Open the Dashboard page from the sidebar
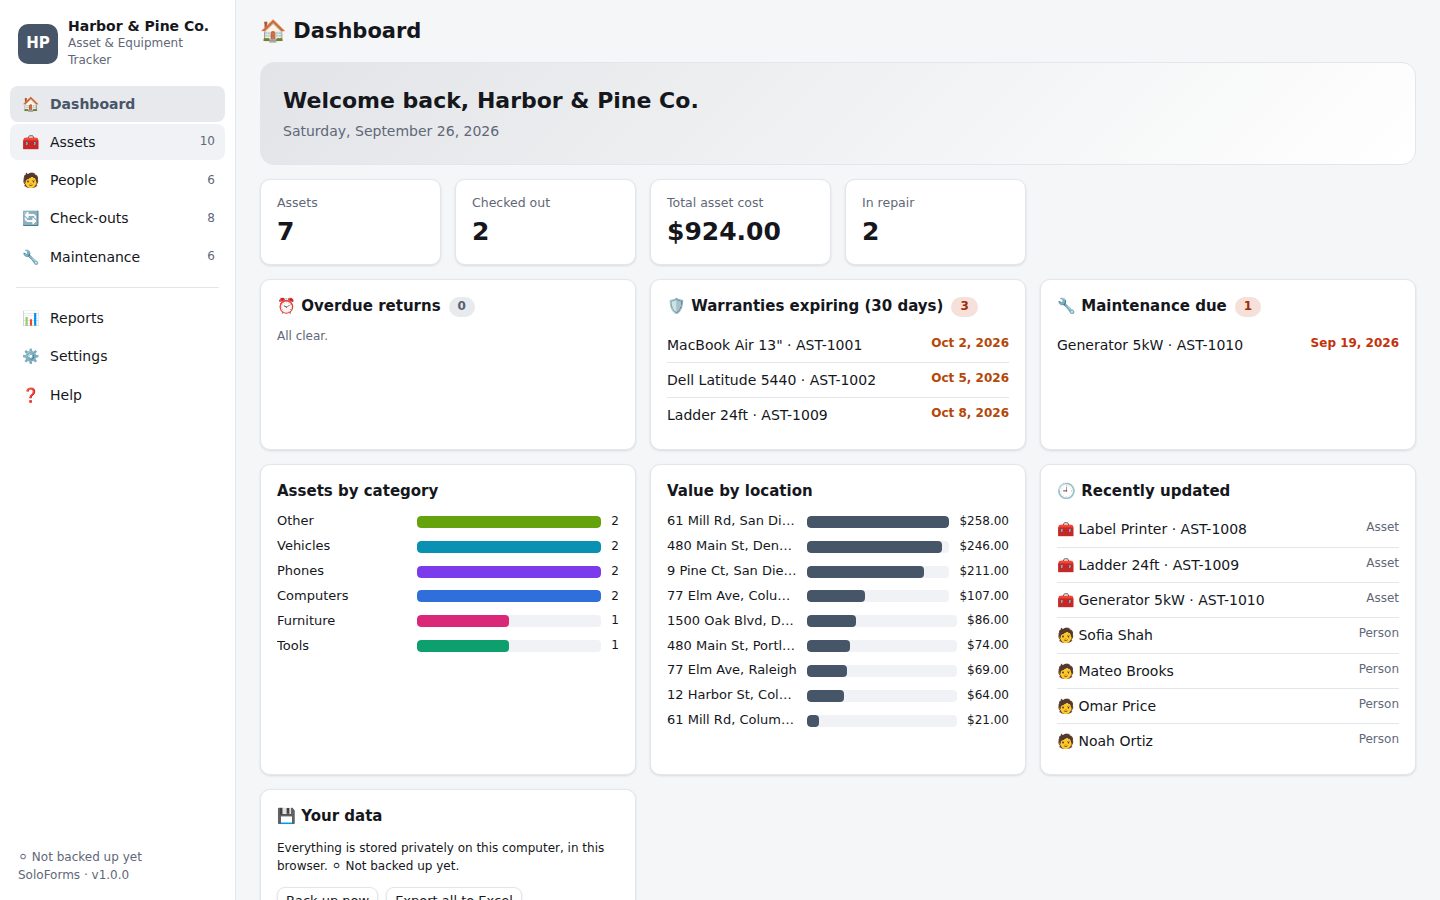 pyautogui.click(x=117, y=104)
